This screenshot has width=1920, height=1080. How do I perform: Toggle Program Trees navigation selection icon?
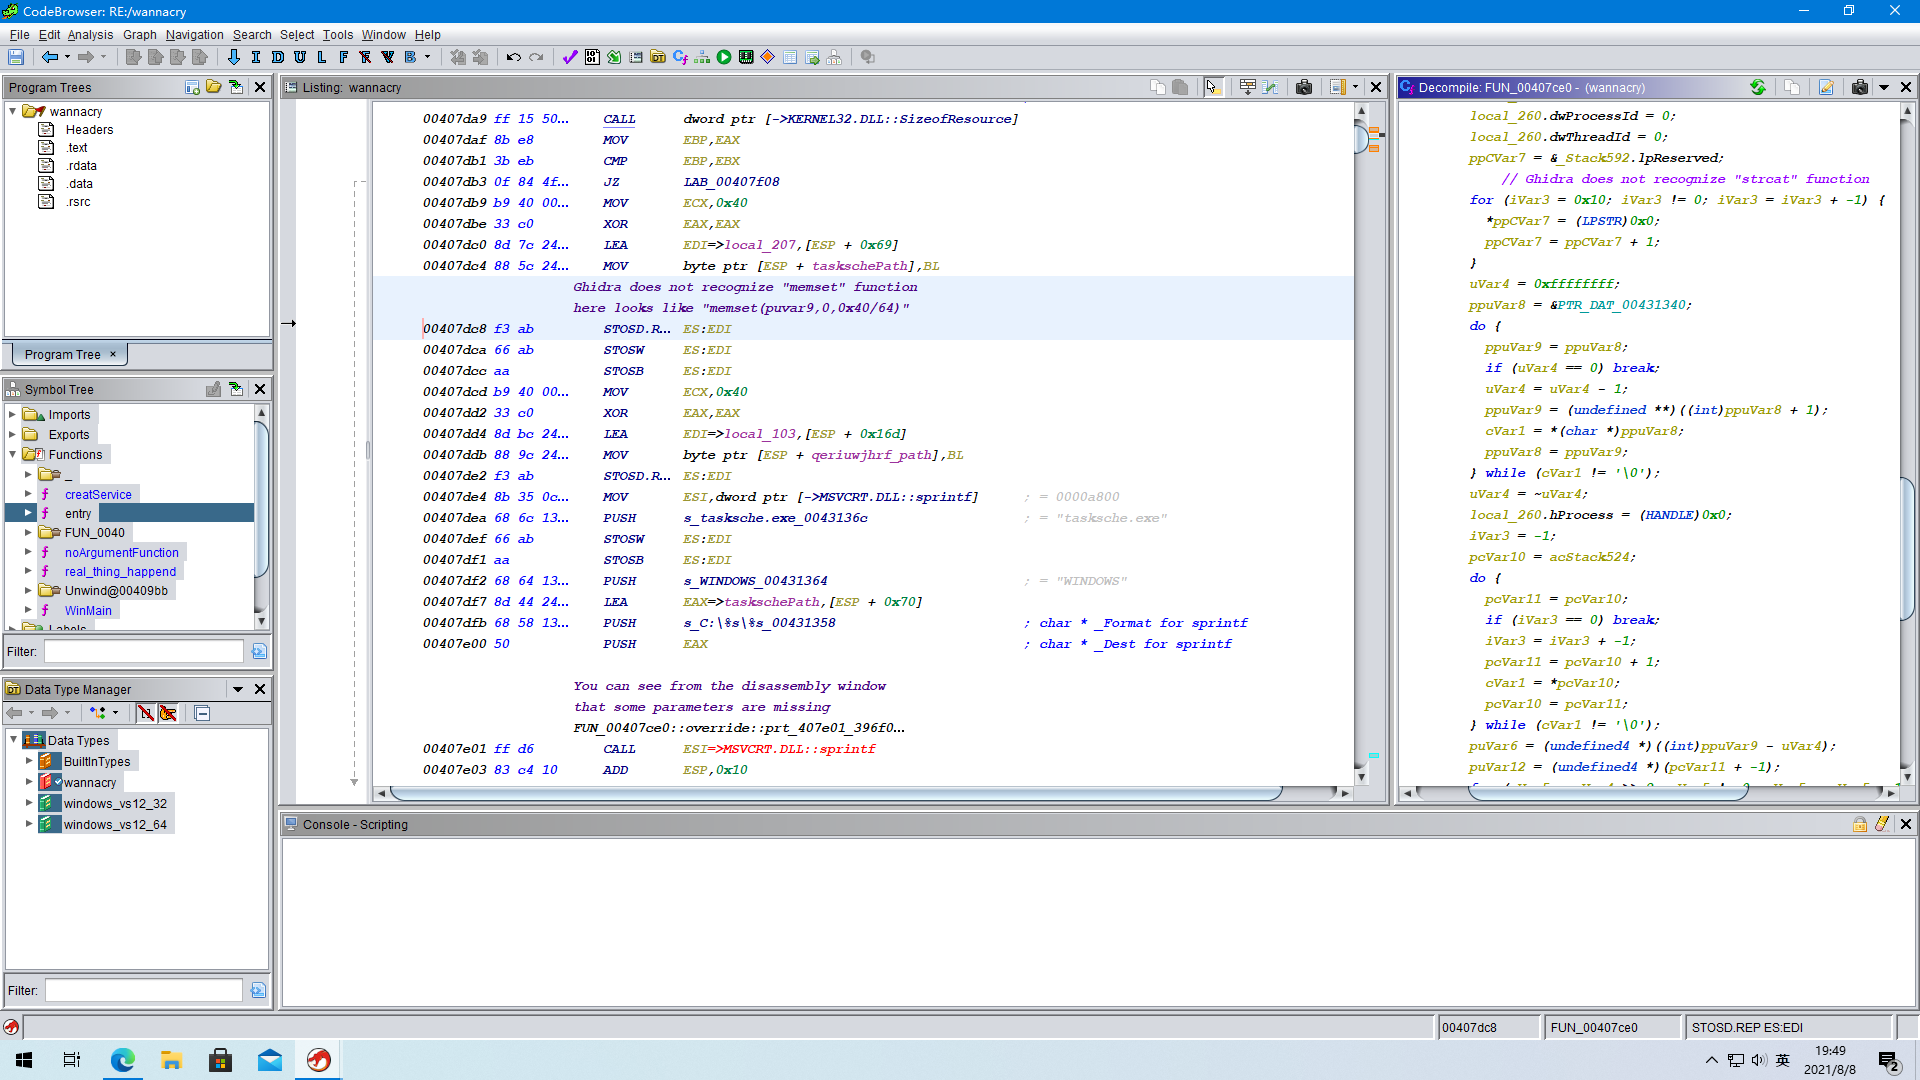(236, 87)
